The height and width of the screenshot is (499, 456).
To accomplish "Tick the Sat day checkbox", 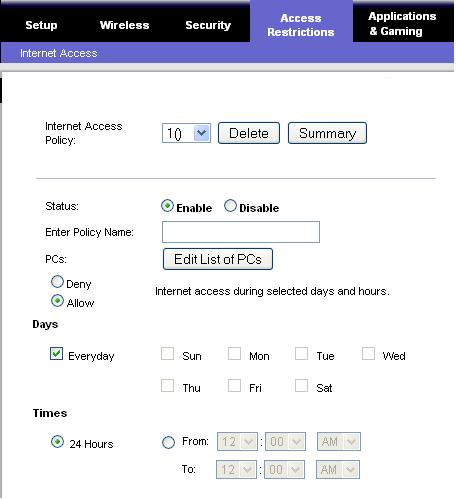I will click(x=301, y=386).
